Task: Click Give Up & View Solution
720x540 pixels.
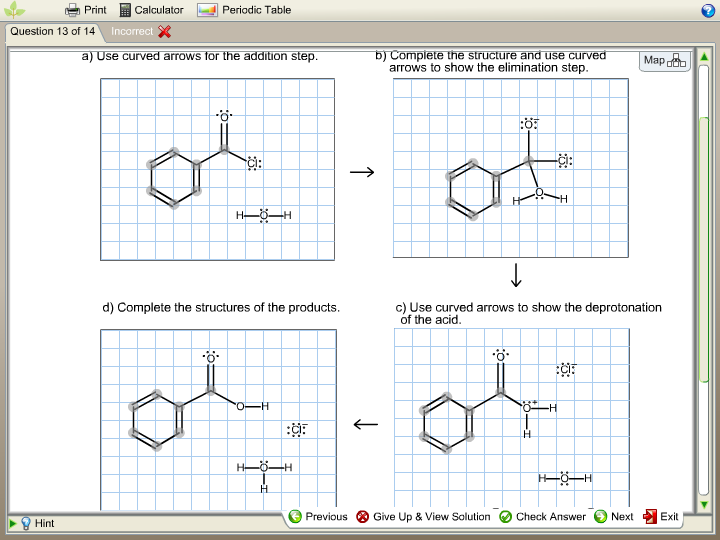Action: click(x=423, y=517)
